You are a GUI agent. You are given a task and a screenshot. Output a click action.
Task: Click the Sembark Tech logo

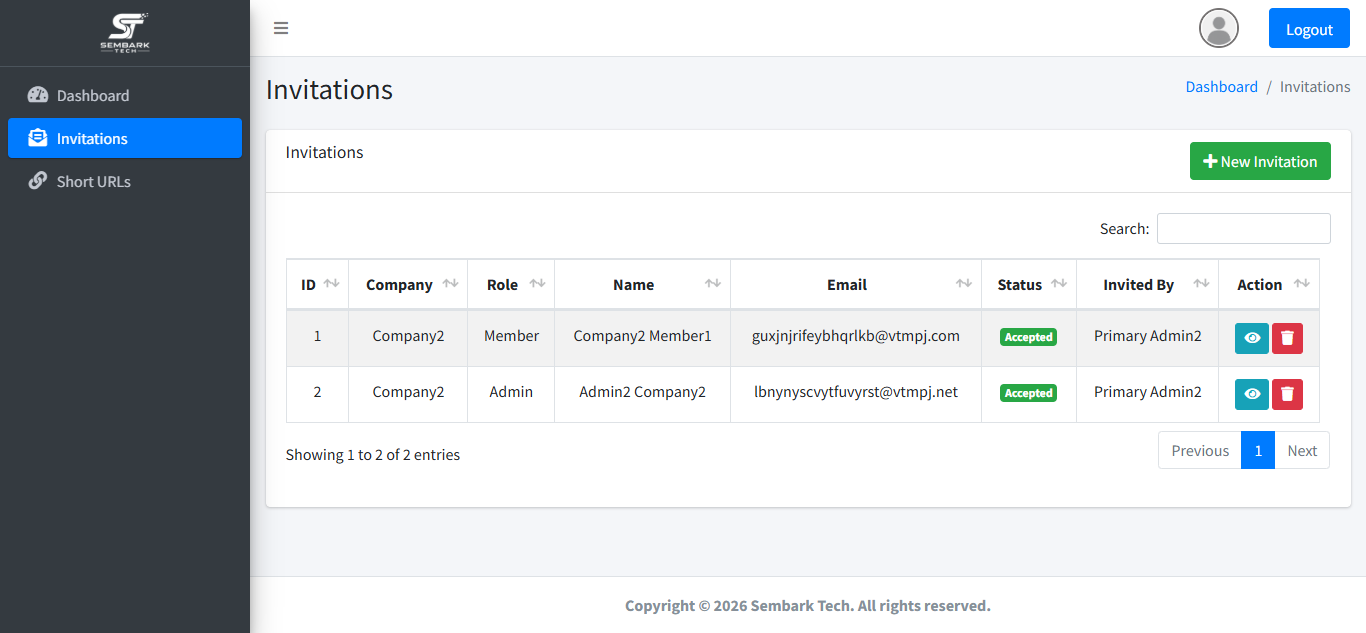125,33
